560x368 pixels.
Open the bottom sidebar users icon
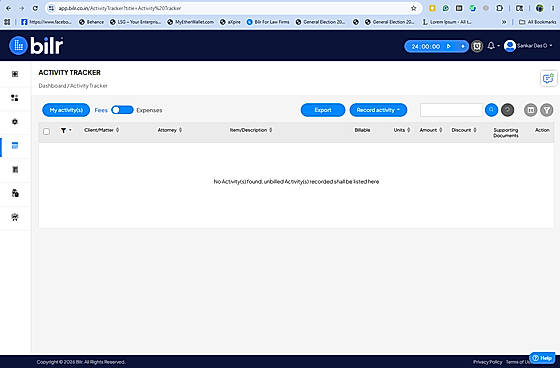[x=15, y=217]
